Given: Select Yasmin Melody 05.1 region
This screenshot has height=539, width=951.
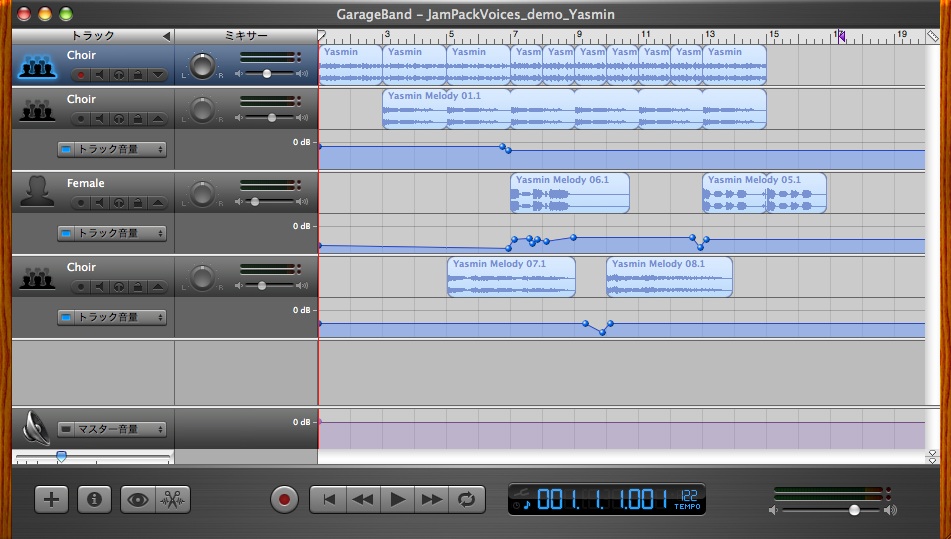Looking at the screenshot, I should pos(764,193).
